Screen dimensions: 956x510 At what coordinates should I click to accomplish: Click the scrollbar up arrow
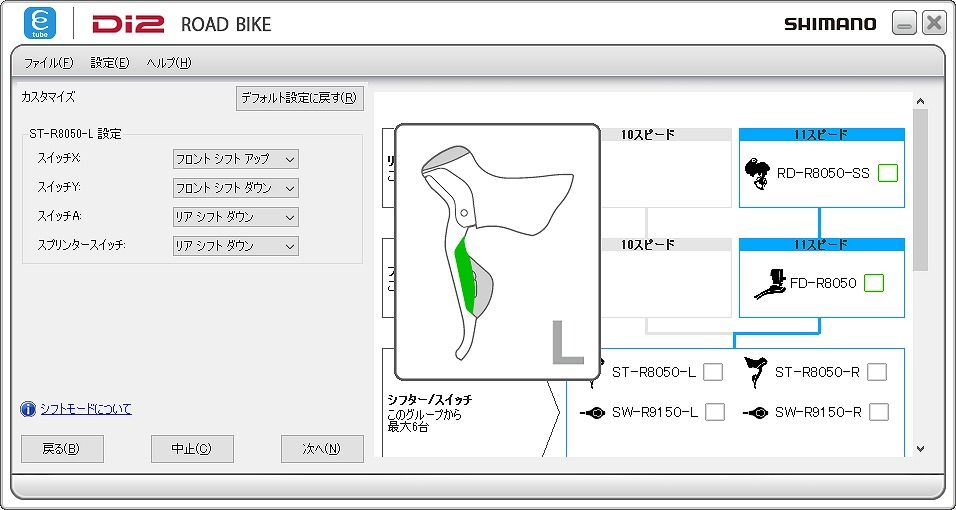point(921,101)
